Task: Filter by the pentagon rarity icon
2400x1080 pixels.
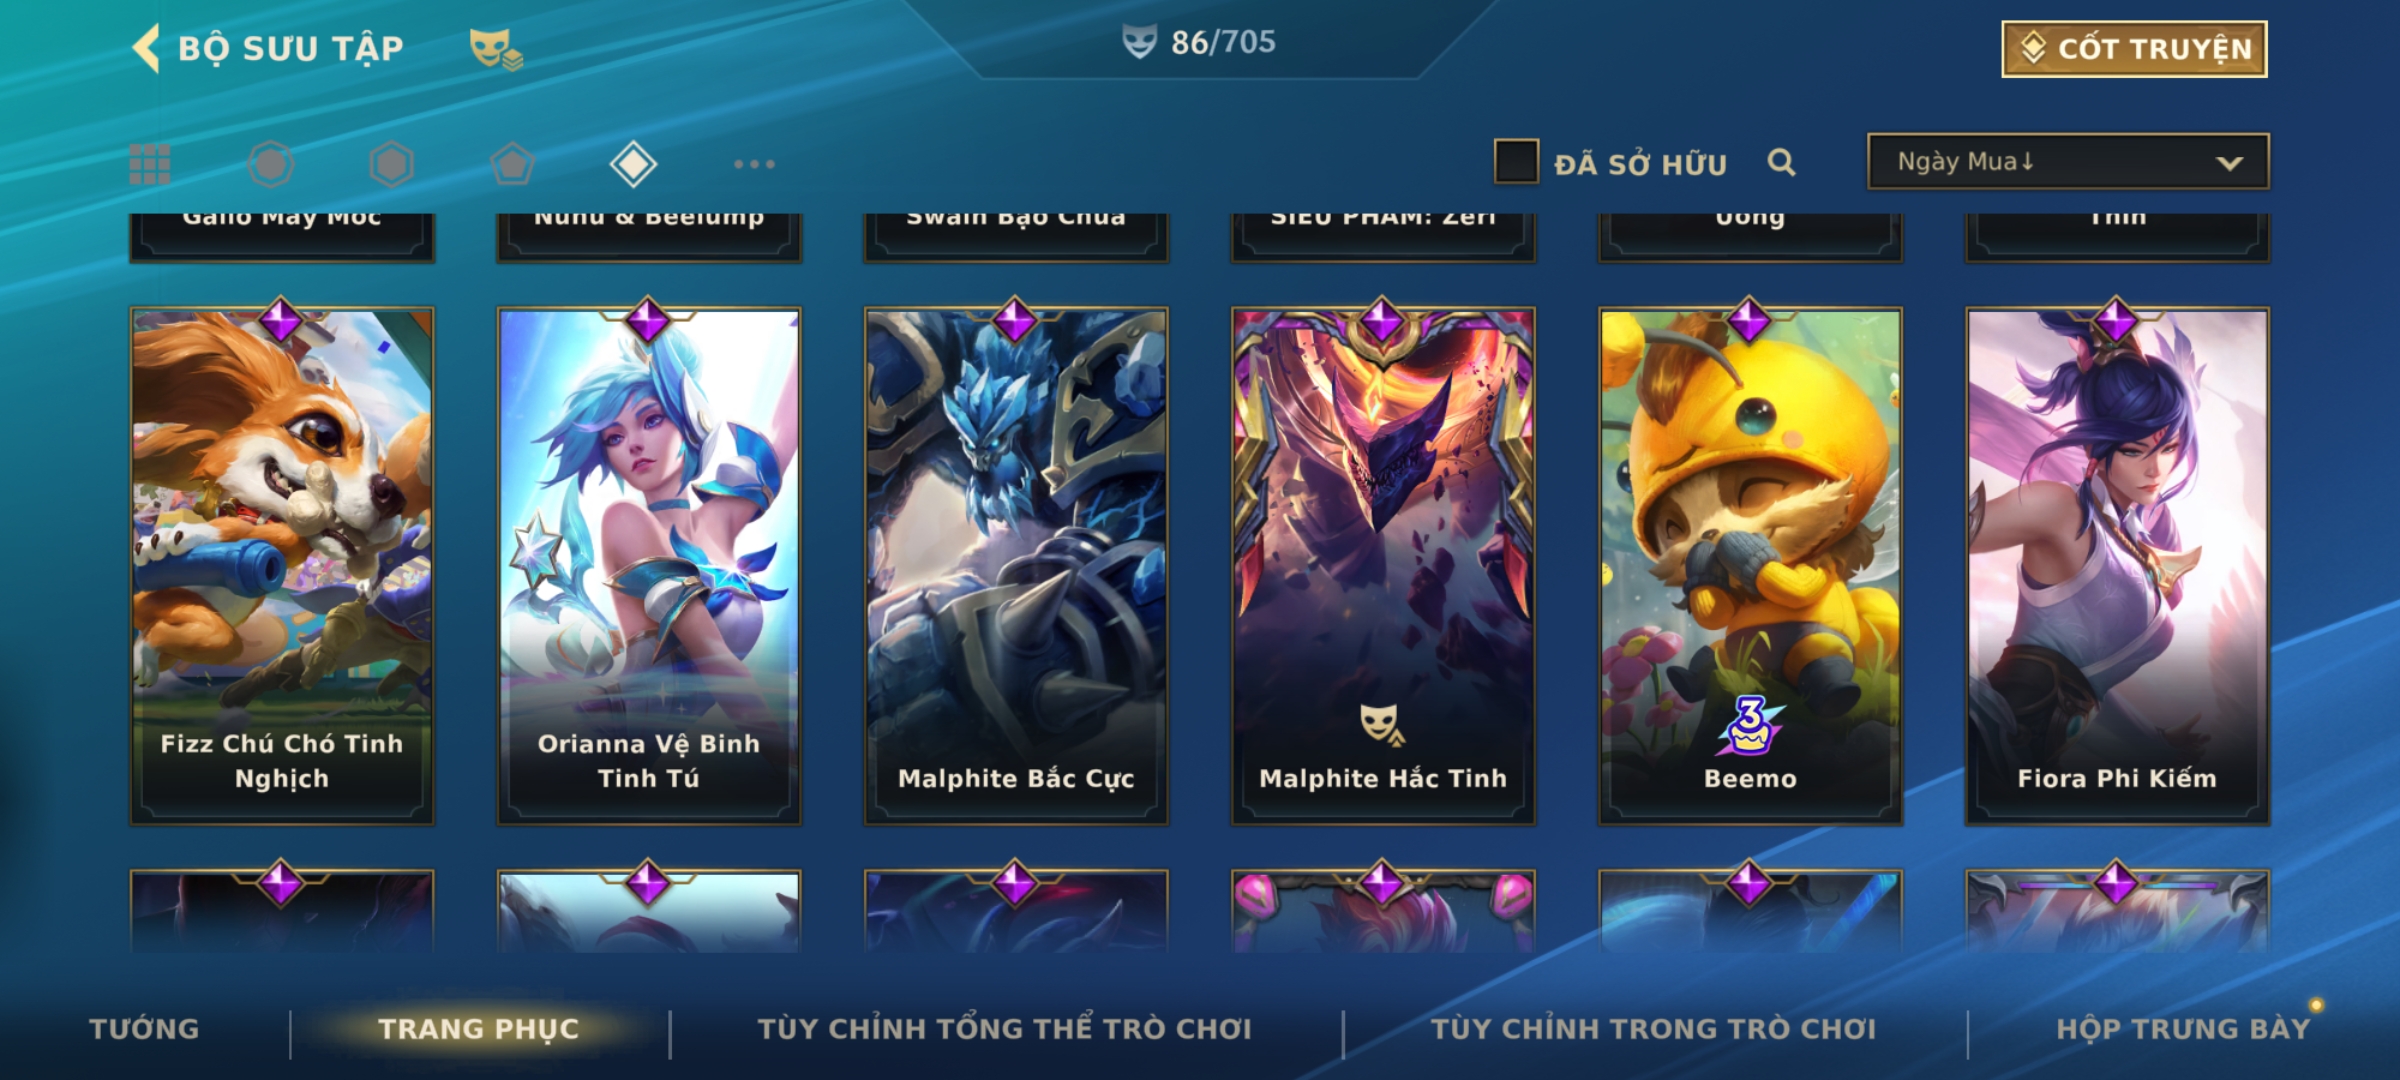Action: (x=512, y=164)
